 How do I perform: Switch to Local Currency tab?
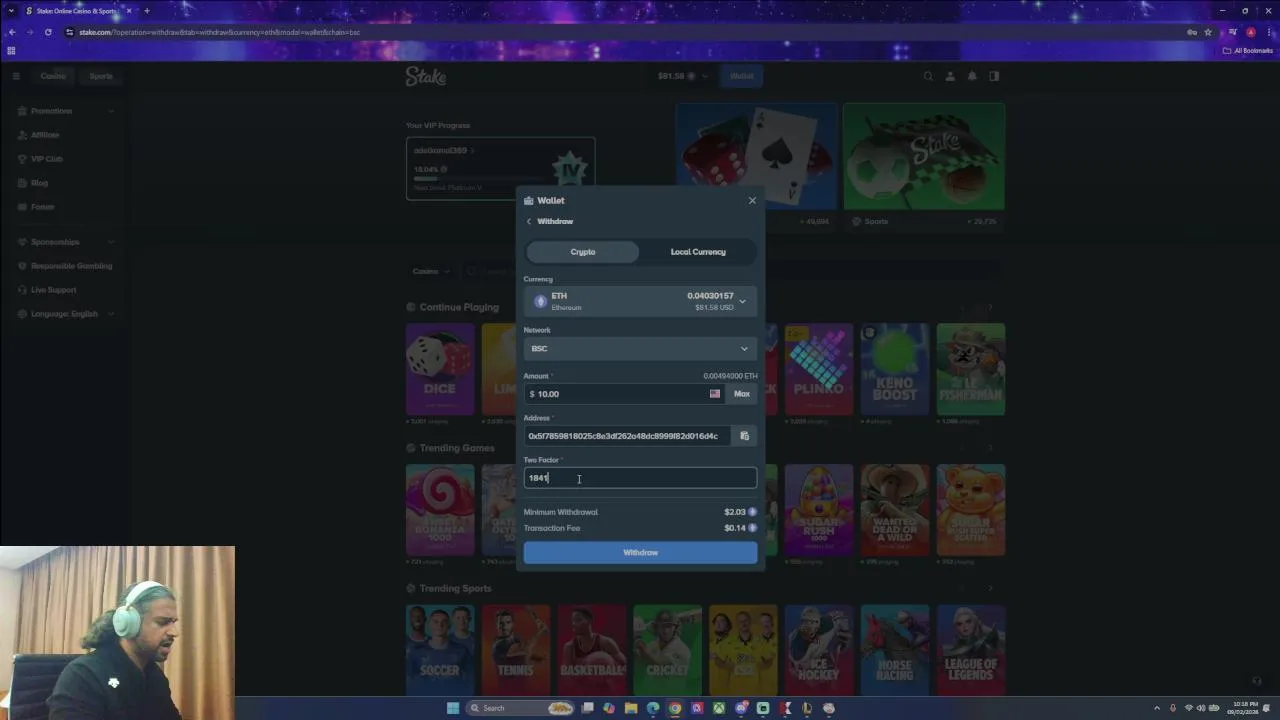[x=698, y=252]
